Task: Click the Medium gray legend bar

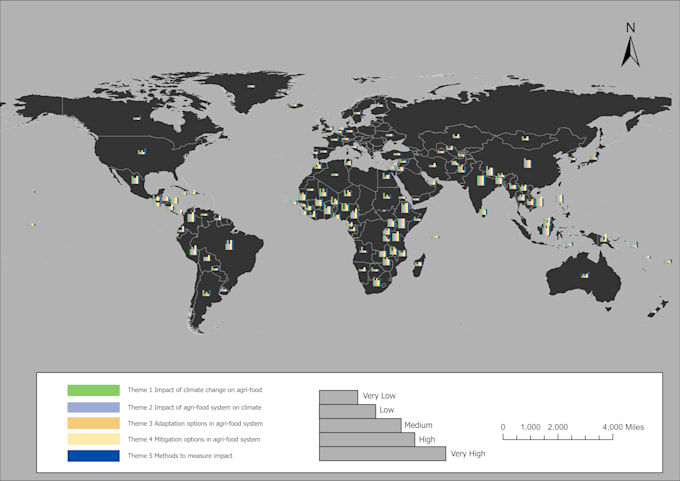Action: (x=360, y=425)
